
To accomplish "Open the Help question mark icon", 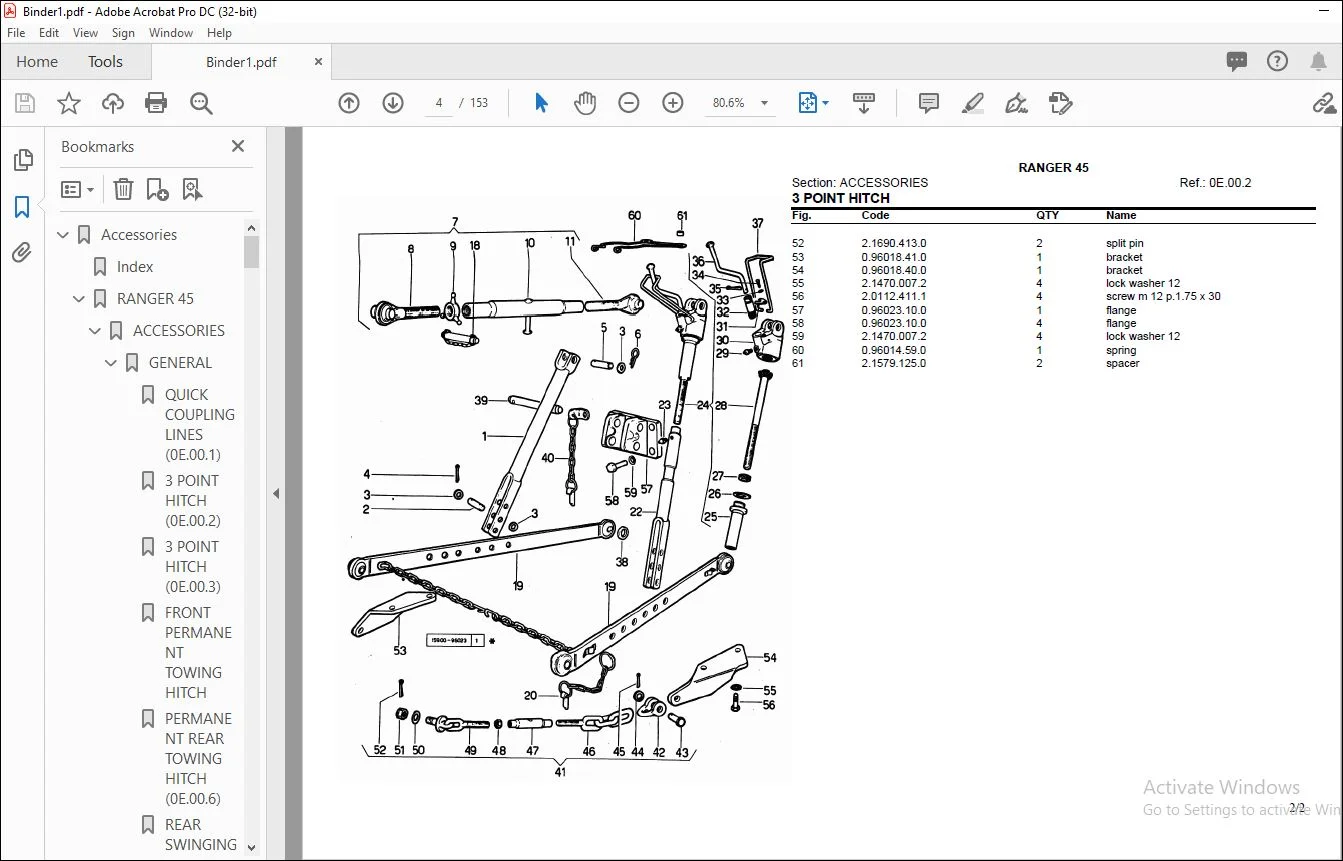I will (x=1277, y=61).
